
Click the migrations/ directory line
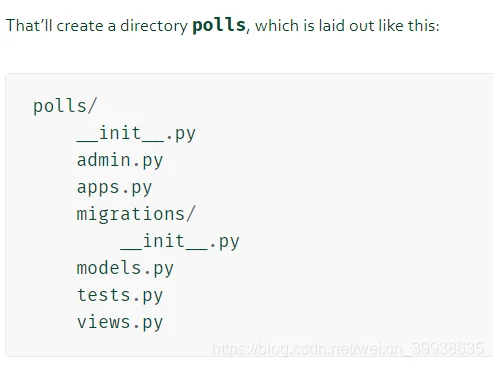(136, 214)
